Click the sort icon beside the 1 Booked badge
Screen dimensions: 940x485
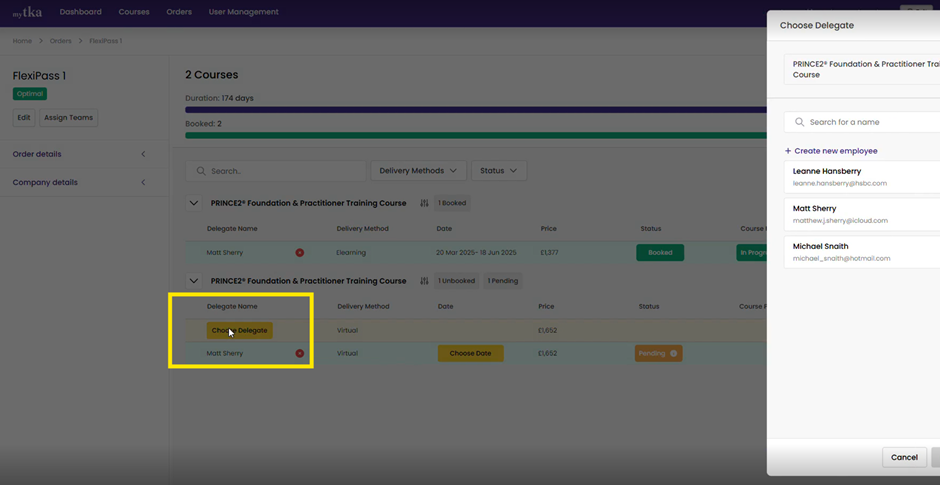pyautogui.click(x=424, y=203)
